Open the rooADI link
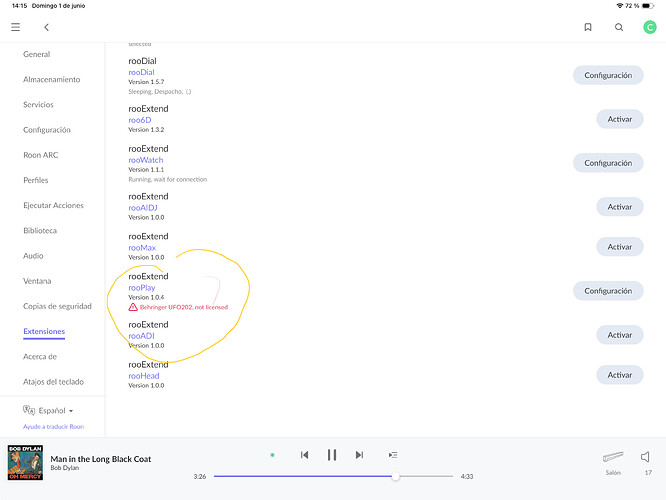This screenshot has height=500, width=666. tap(141, 336)
